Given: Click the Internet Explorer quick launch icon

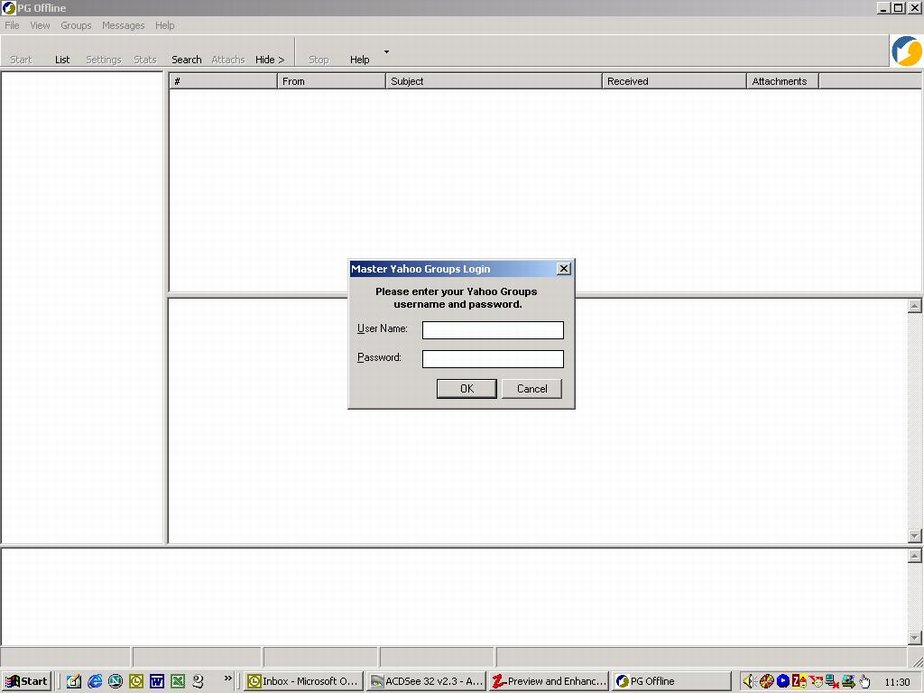Looking at the screenshot, I should click(x=95, y=681).
